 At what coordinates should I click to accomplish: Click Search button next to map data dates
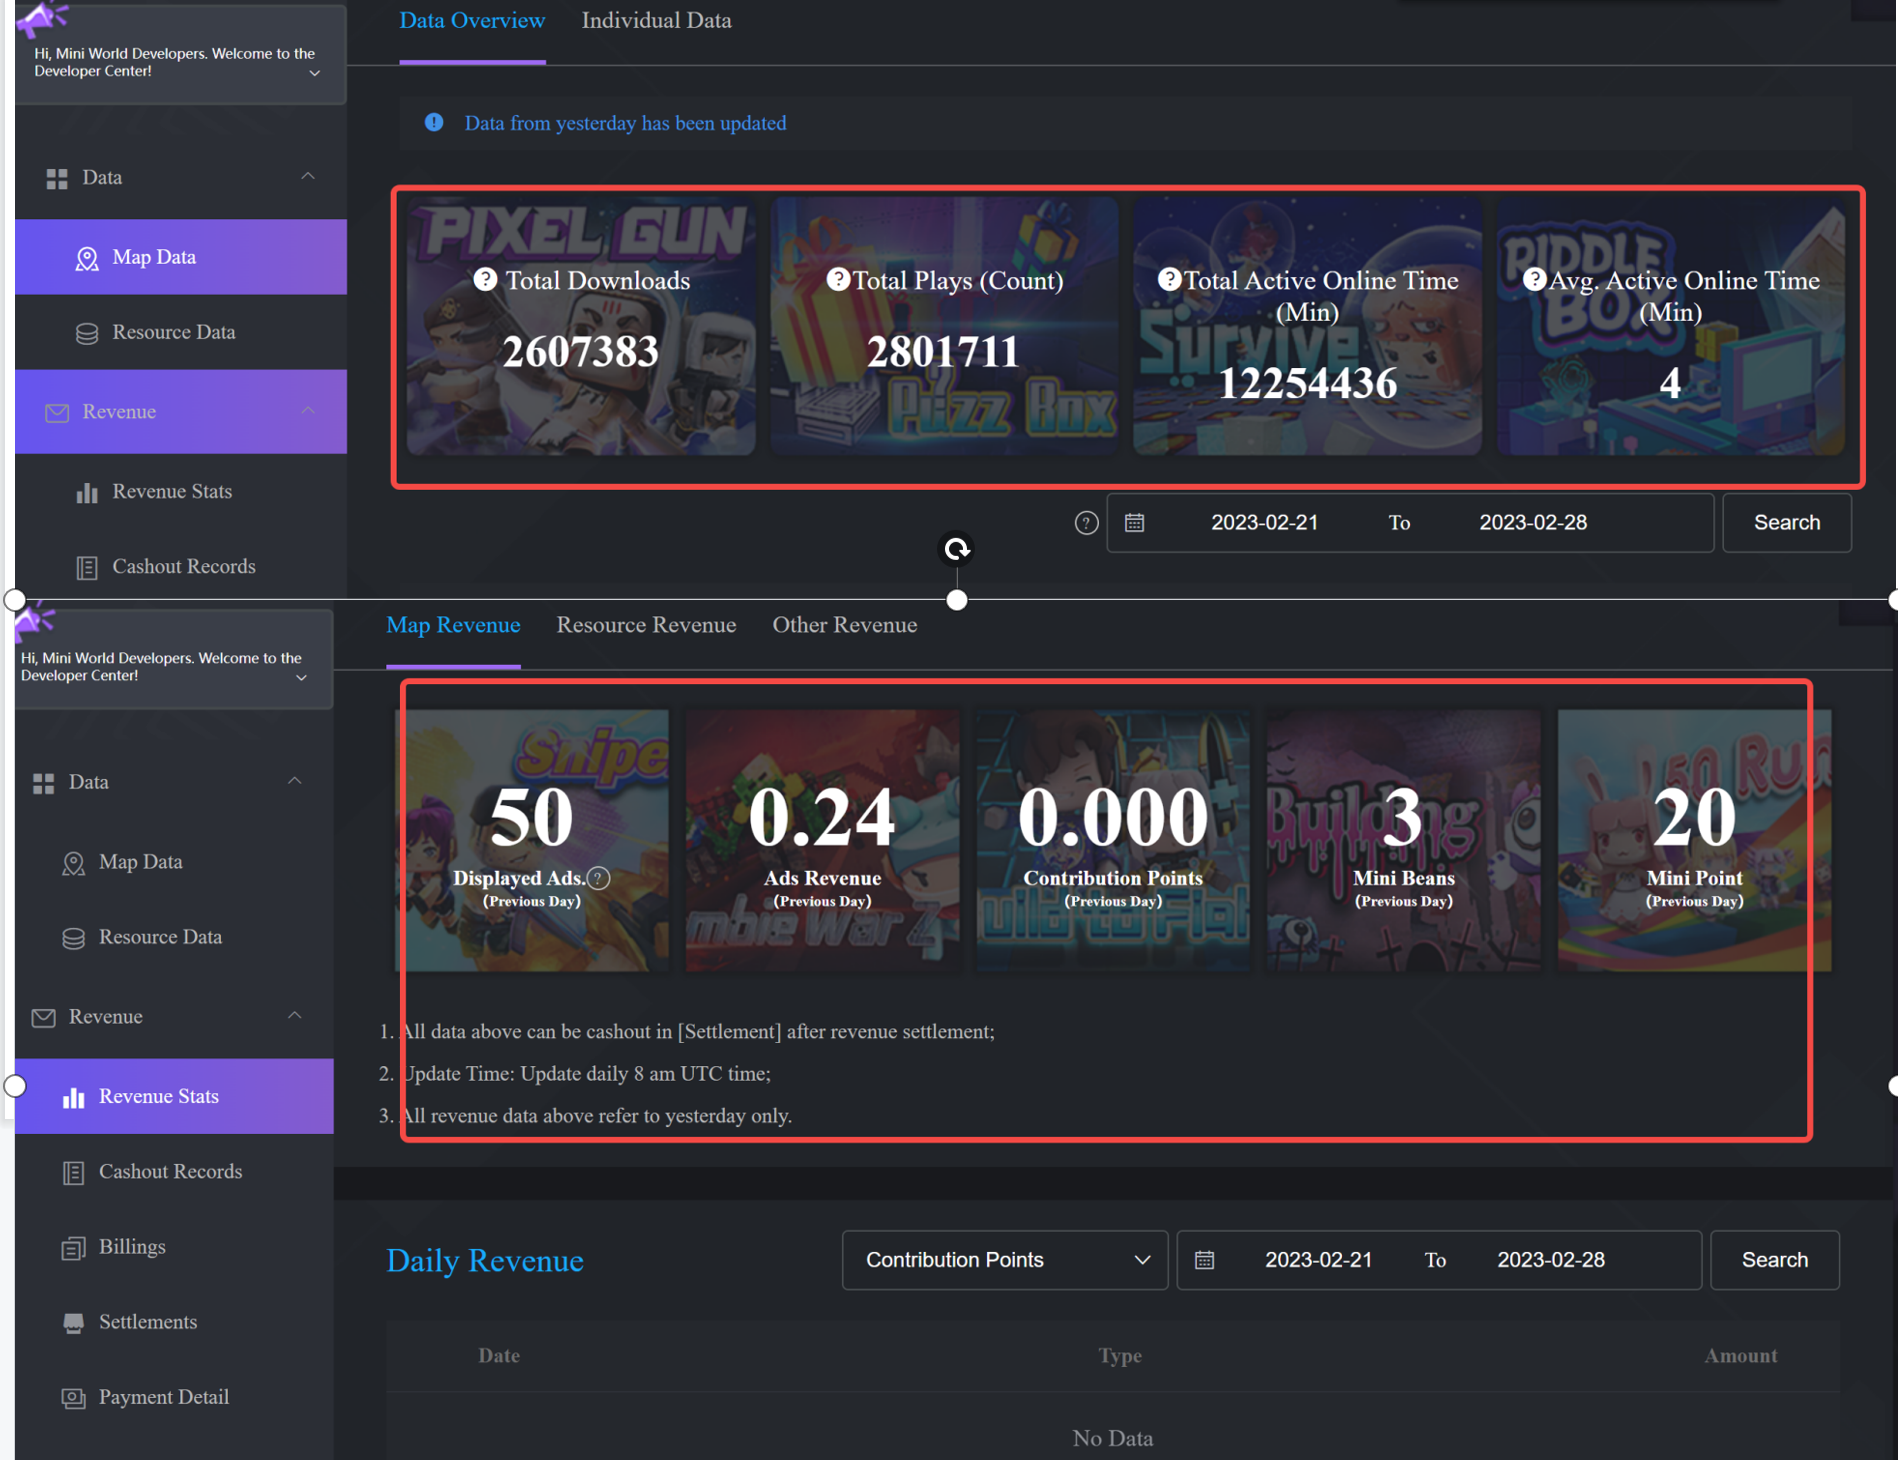point(1786,523)
